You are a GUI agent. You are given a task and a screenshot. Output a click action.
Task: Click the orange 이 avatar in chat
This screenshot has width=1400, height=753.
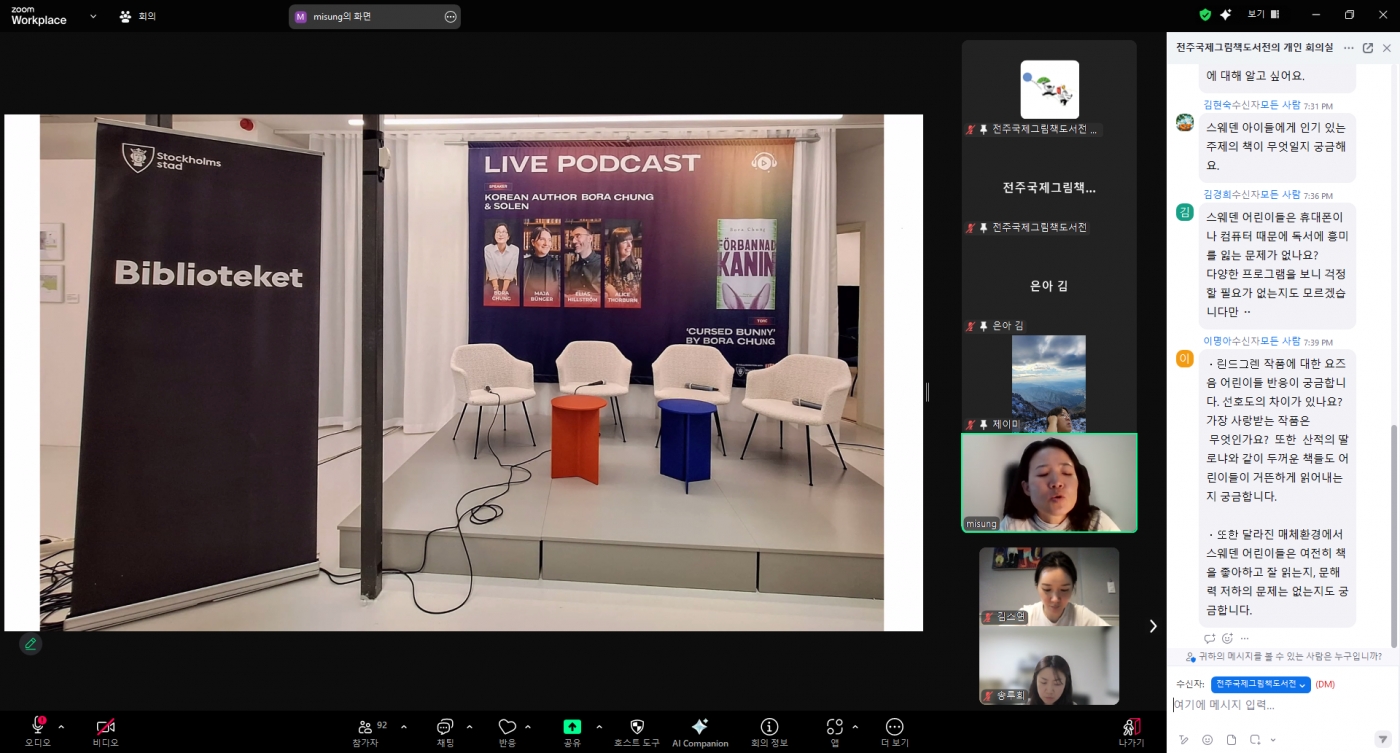1185,359
